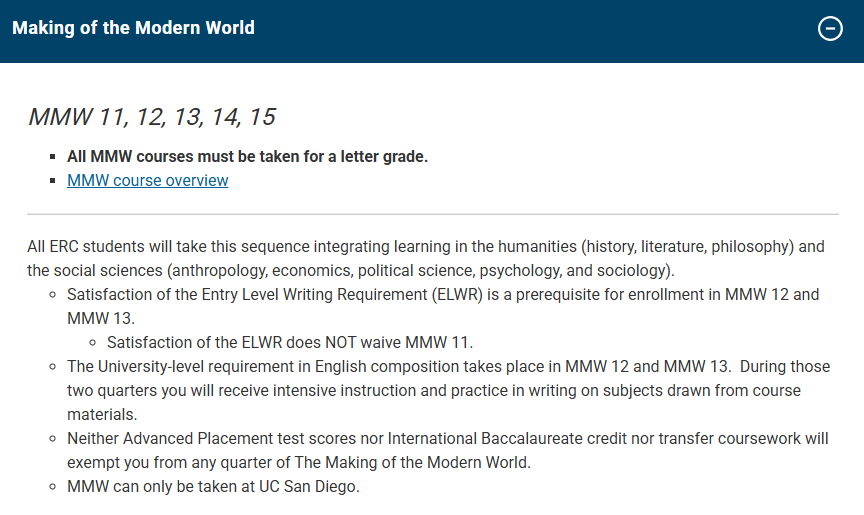Click the "Making of the Modern World" header title
This screenshot has height=515, width=864.
(133, 28)
